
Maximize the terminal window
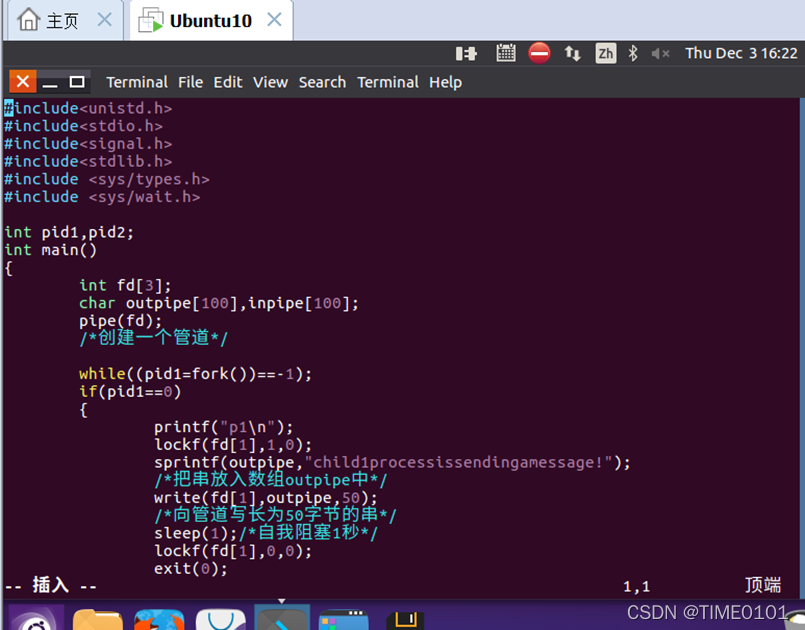click(77, 82)
